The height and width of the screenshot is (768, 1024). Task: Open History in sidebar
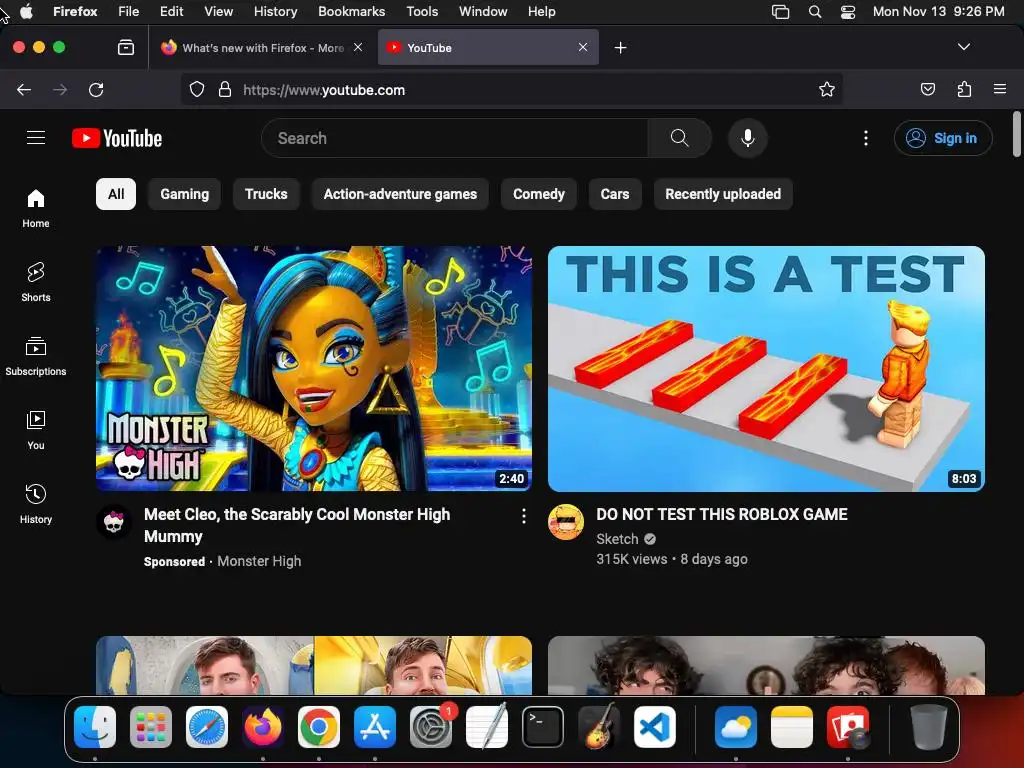tap(36, 504)
